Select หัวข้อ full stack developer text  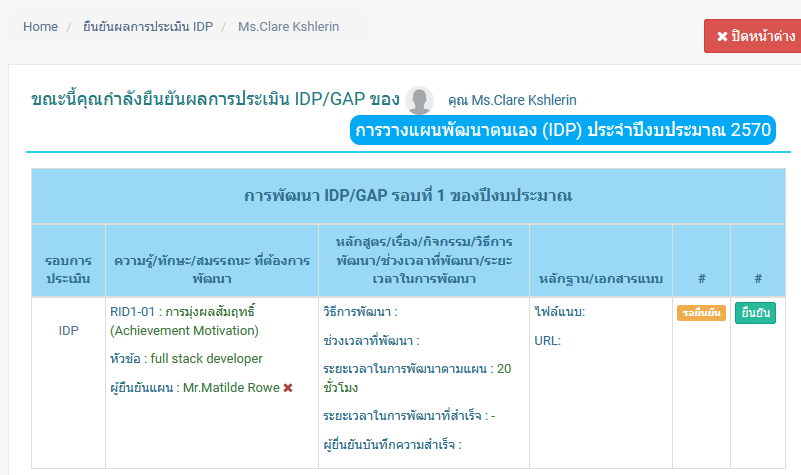pos(186,359)
